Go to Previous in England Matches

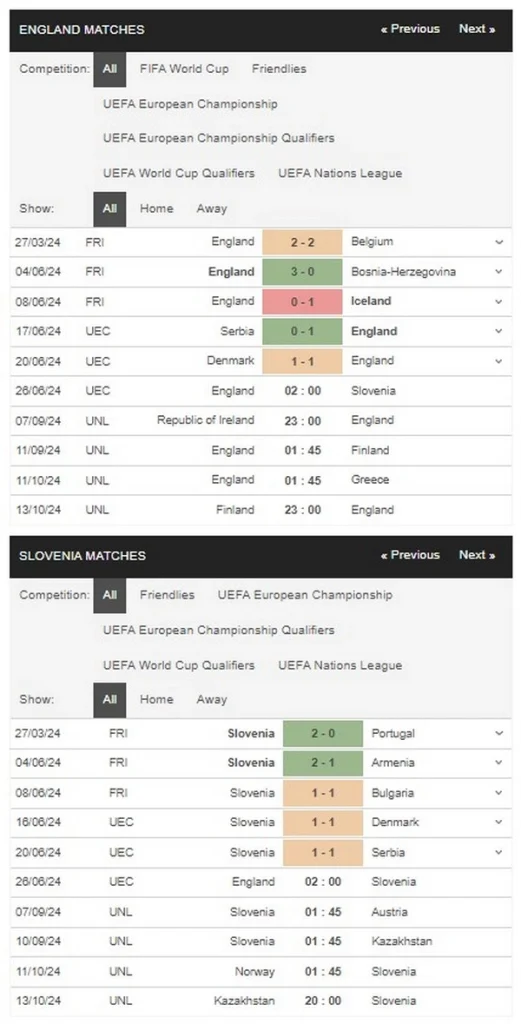(410, 29)
